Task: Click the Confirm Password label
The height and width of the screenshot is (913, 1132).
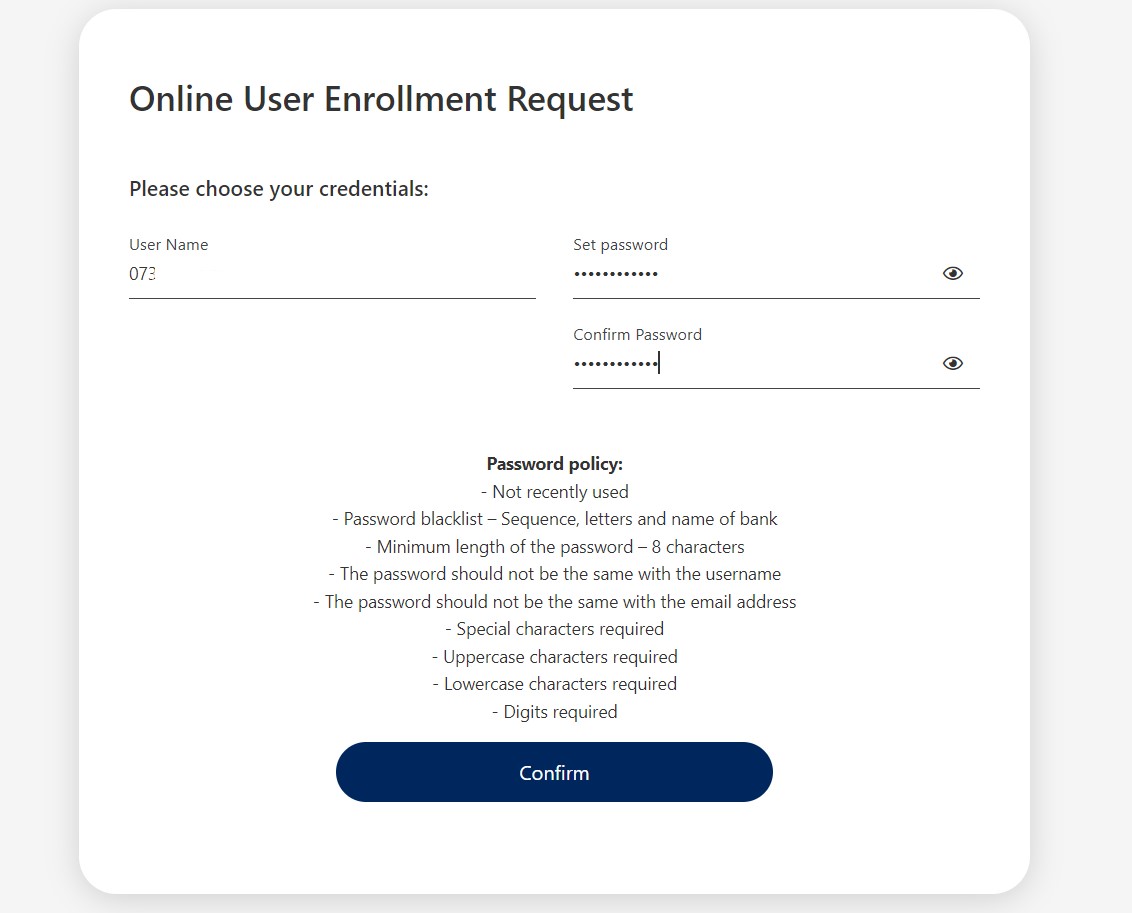Action: [637, 334]
